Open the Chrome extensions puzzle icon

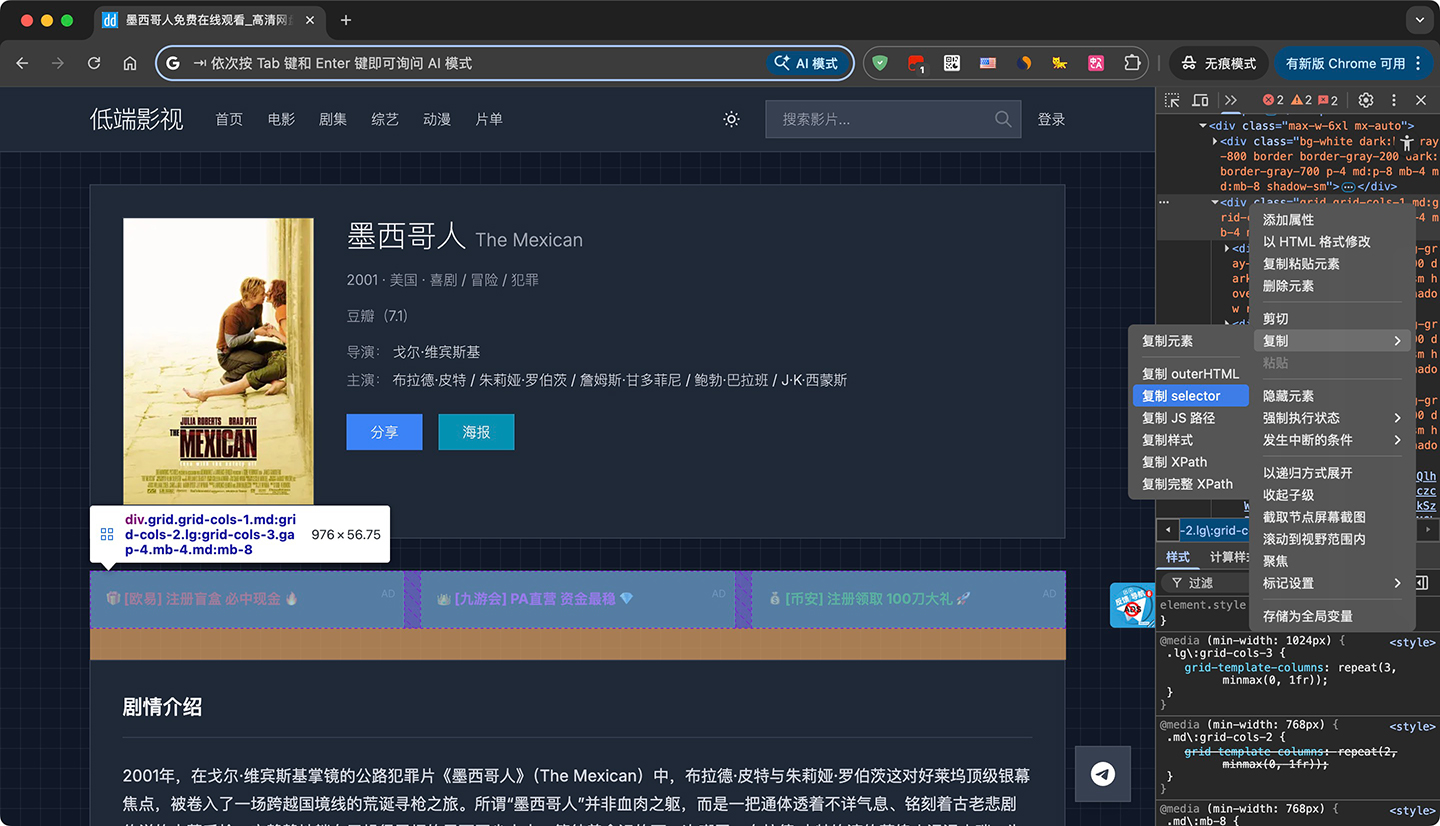[1132, 62]
